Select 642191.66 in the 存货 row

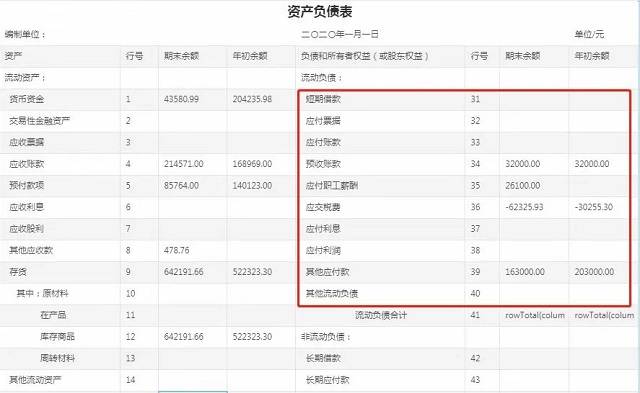[x=184, y=272]
